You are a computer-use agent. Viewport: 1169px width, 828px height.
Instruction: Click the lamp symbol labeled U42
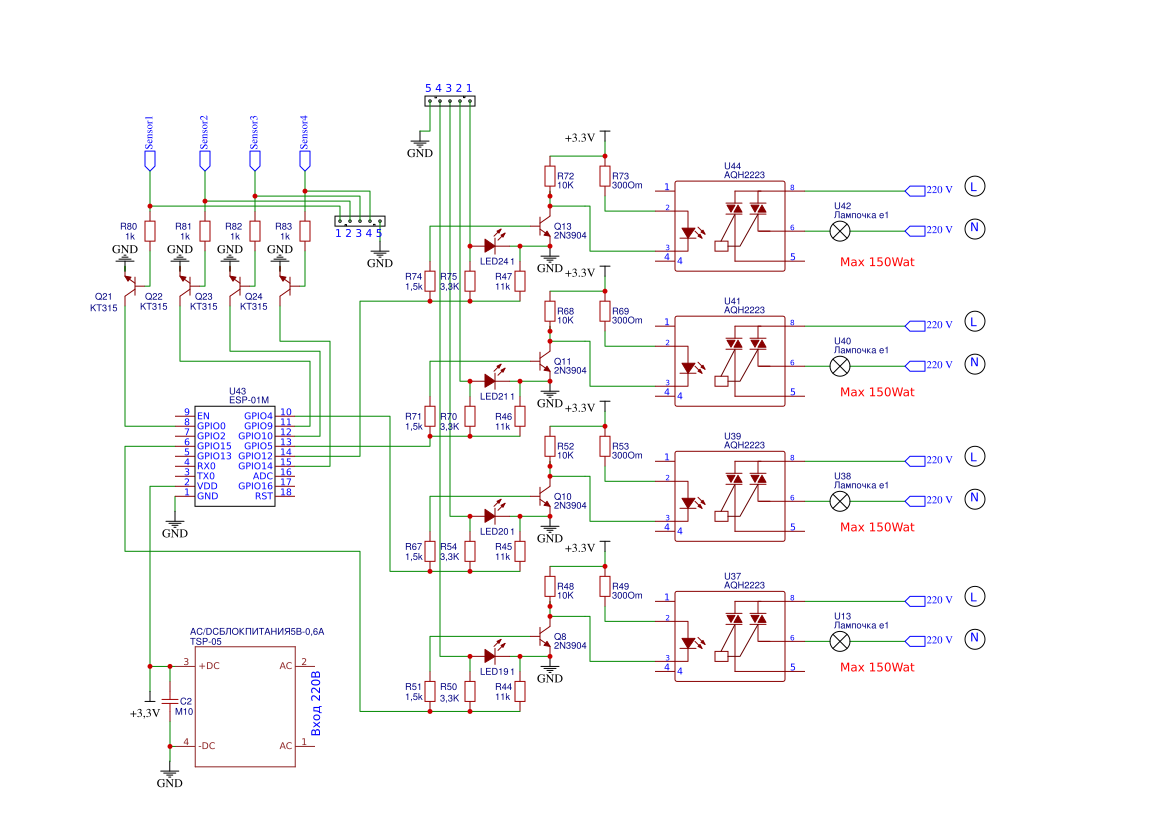pyautogui.click(x=840, y=231)
